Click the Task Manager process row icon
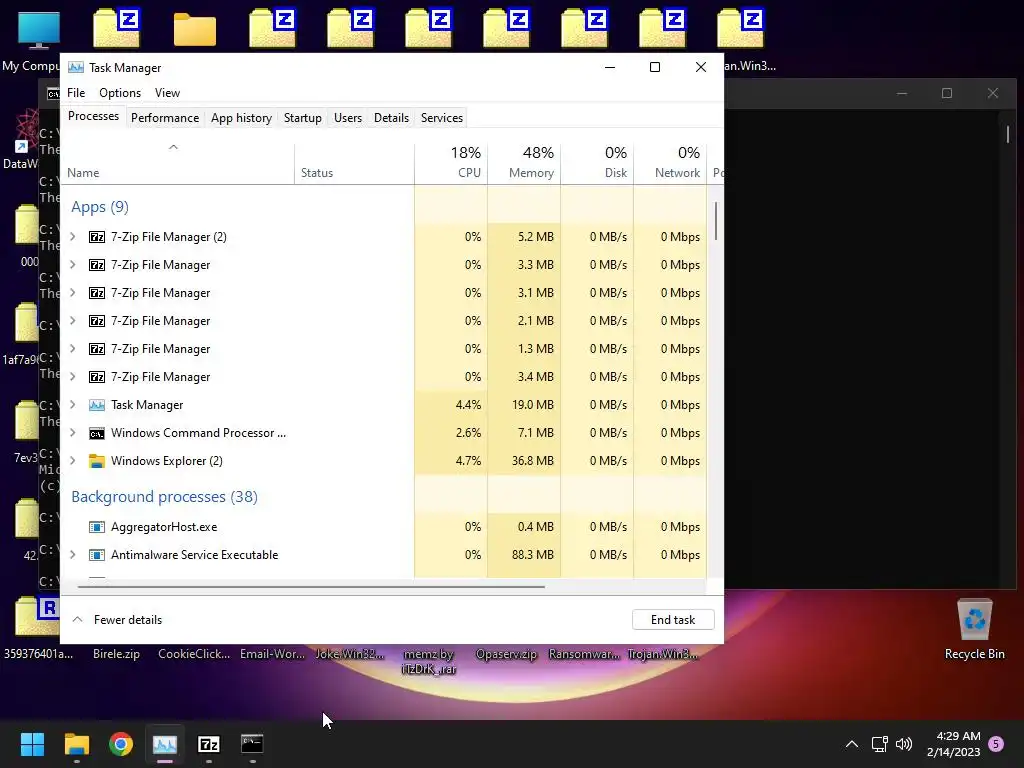The image size is (1024, 768). pyautogui.click(x=97, y=405)
